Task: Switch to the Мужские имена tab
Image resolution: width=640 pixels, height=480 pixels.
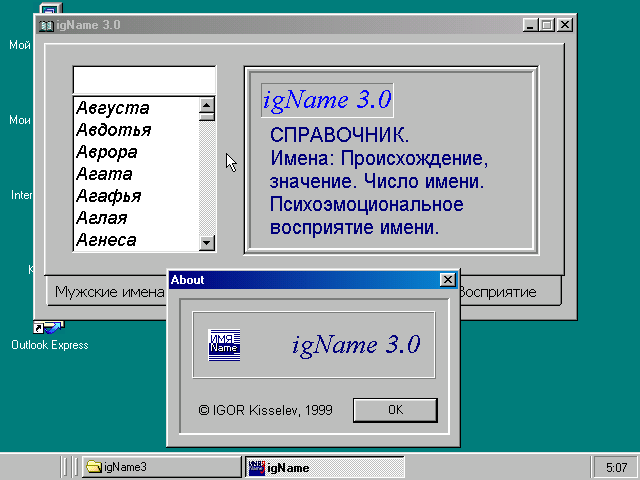Action: pos(108,292)
